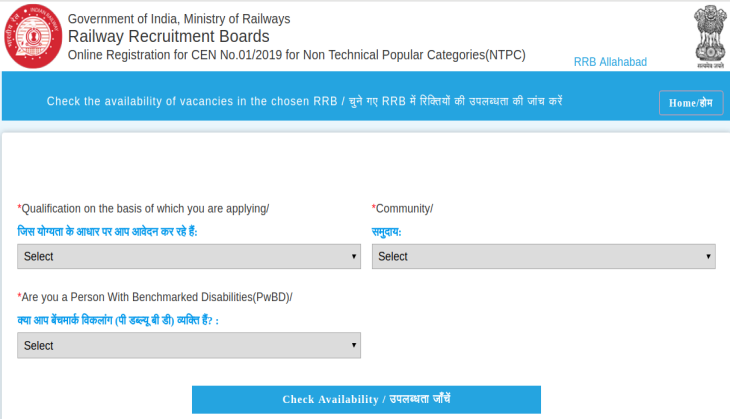Click the Person With Benchmarked Disabilities label

tap(155, 297)
